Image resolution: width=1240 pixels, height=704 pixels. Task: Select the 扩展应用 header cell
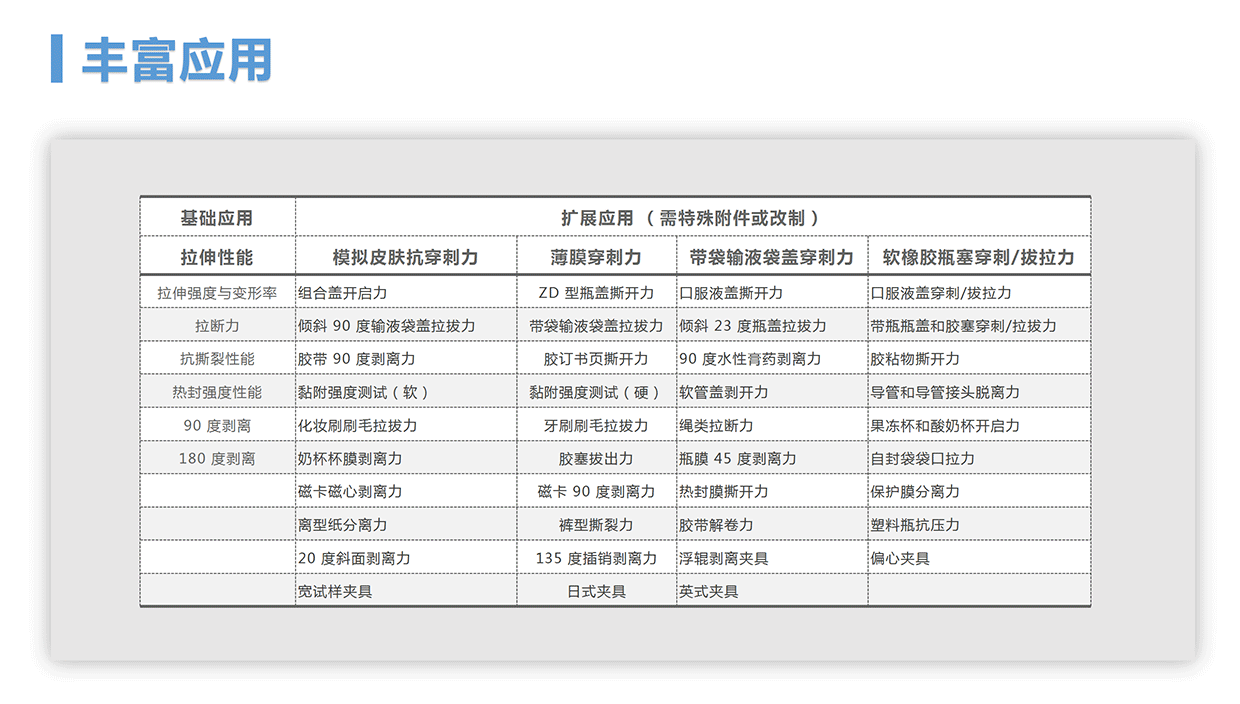pos(692,217)
